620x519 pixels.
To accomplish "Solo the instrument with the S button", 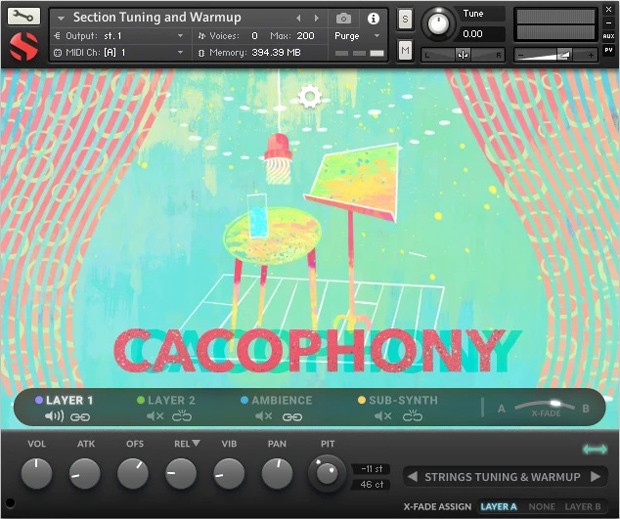I will pyautogui.click(x=405, y=19).
